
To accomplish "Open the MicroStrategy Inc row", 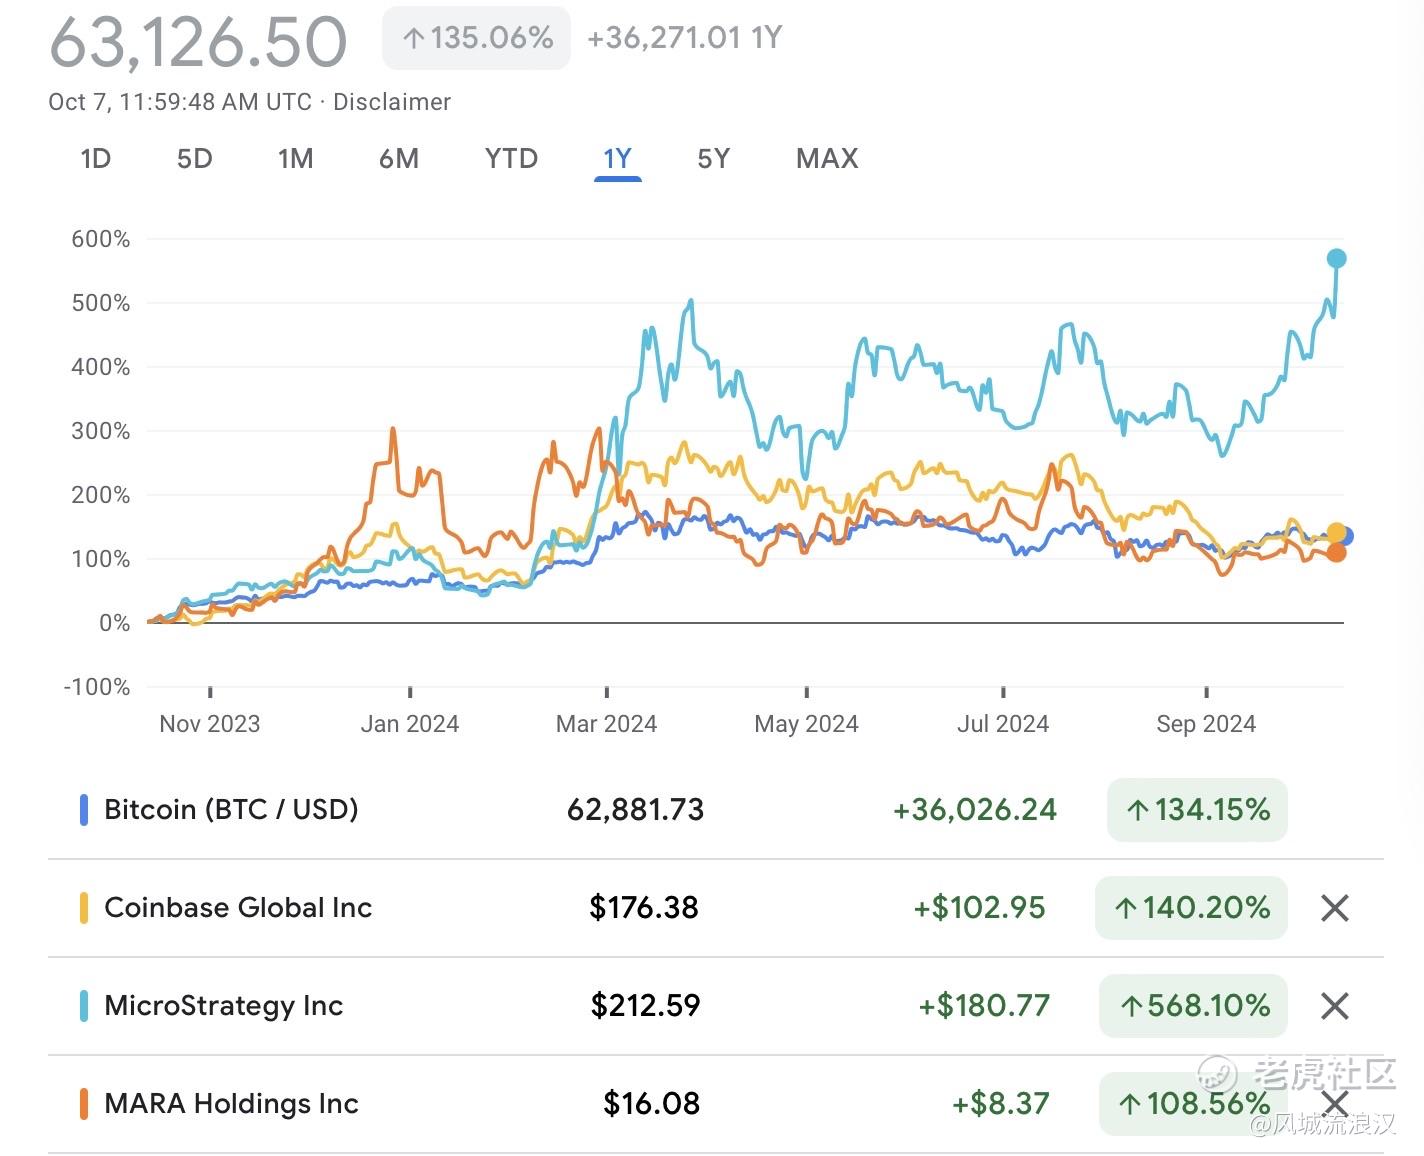I will (223, 1006).
